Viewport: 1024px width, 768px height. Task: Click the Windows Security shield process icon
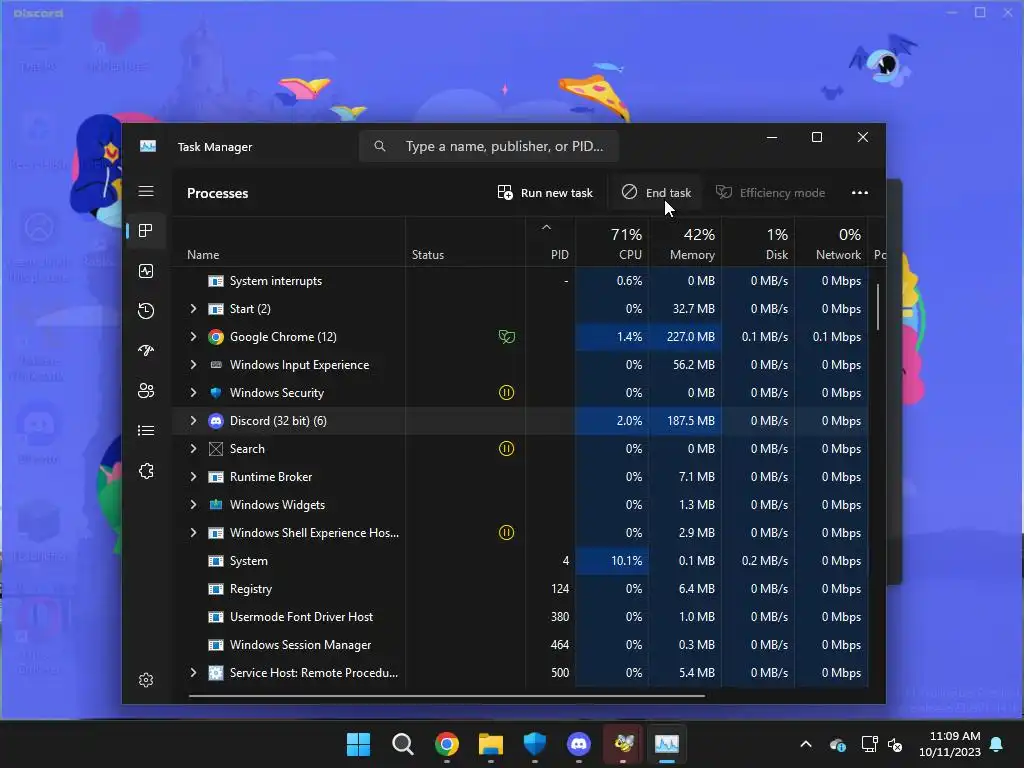pyautogui.click(x=216, y=393)
